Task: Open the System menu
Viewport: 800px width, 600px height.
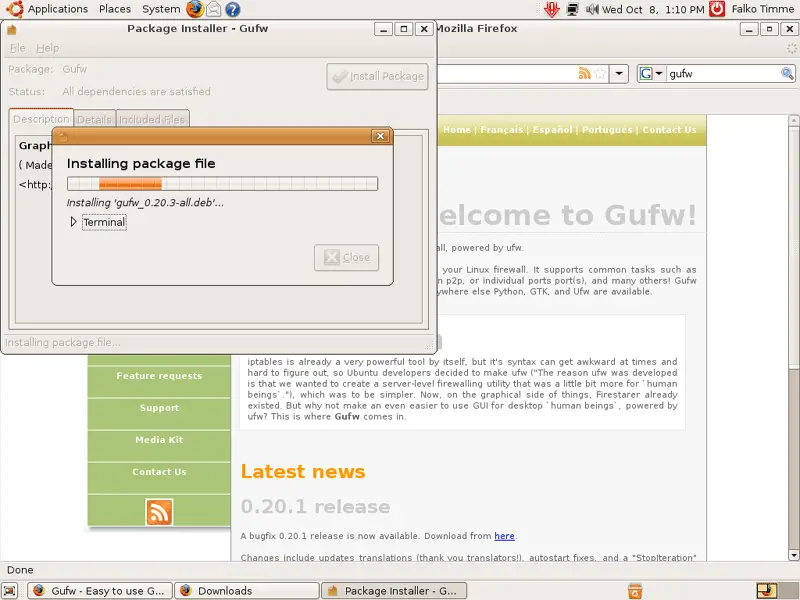Action: [x=161, y=9]
